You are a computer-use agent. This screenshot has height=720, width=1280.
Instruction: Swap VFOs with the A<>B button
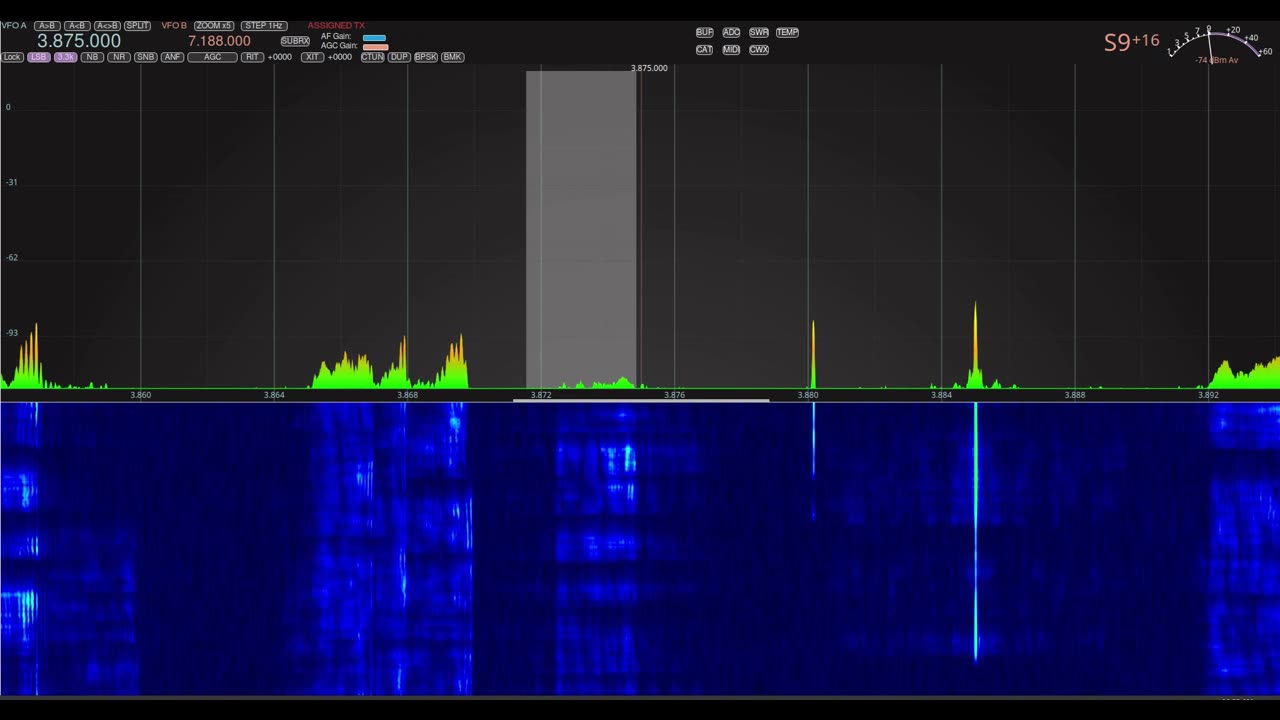107,26
